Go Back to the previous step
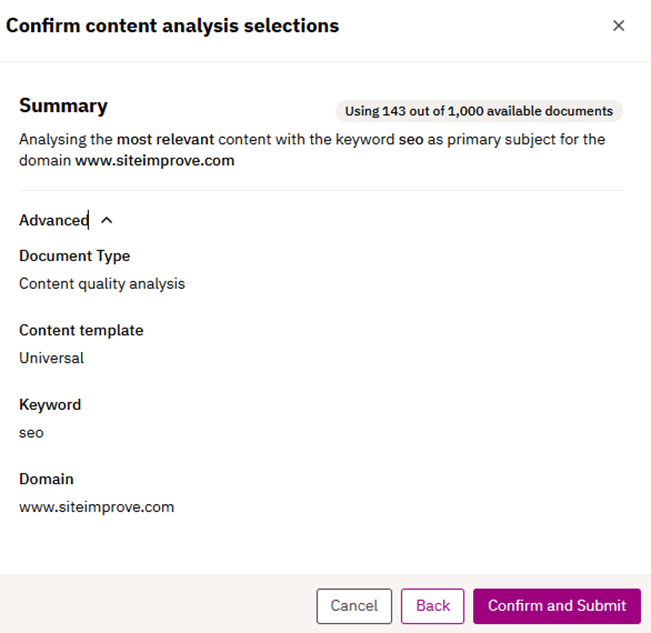Screen dimensions: 651x633 (x=432, y=606)
